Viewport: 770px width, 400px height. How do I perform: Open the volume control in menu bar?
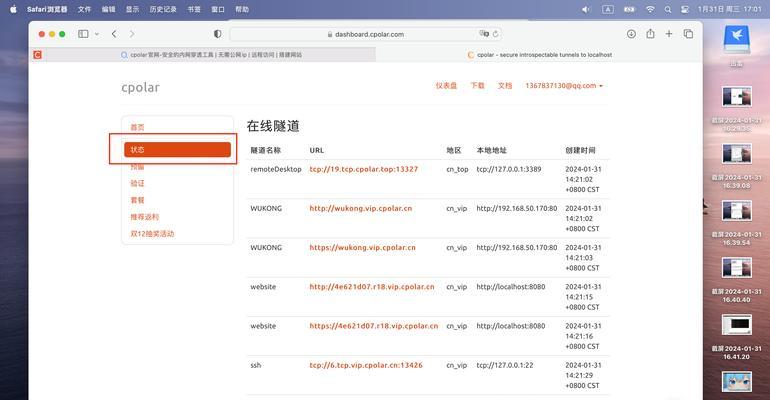pyautogui.click(x=586, y=9)
